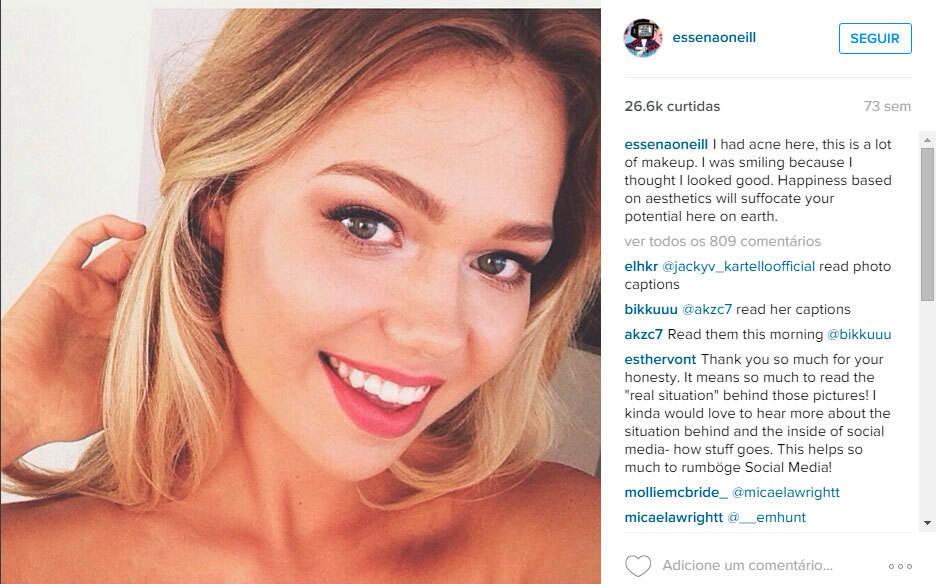Visit elhkr commenter profile
This screenshot has width=936, height=584.
[641, 266]
